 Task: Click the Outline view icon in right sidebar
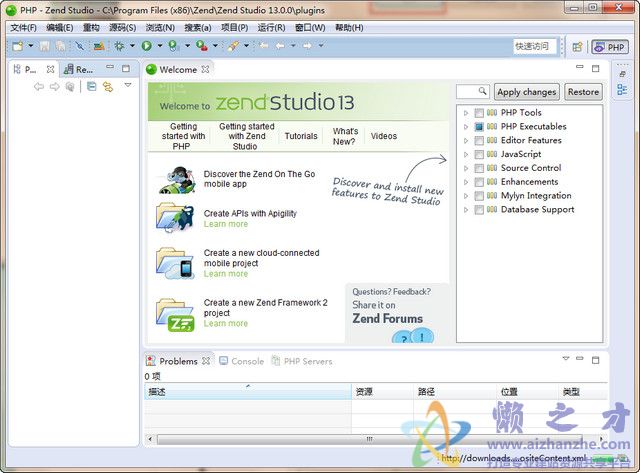tap(622, 89)
